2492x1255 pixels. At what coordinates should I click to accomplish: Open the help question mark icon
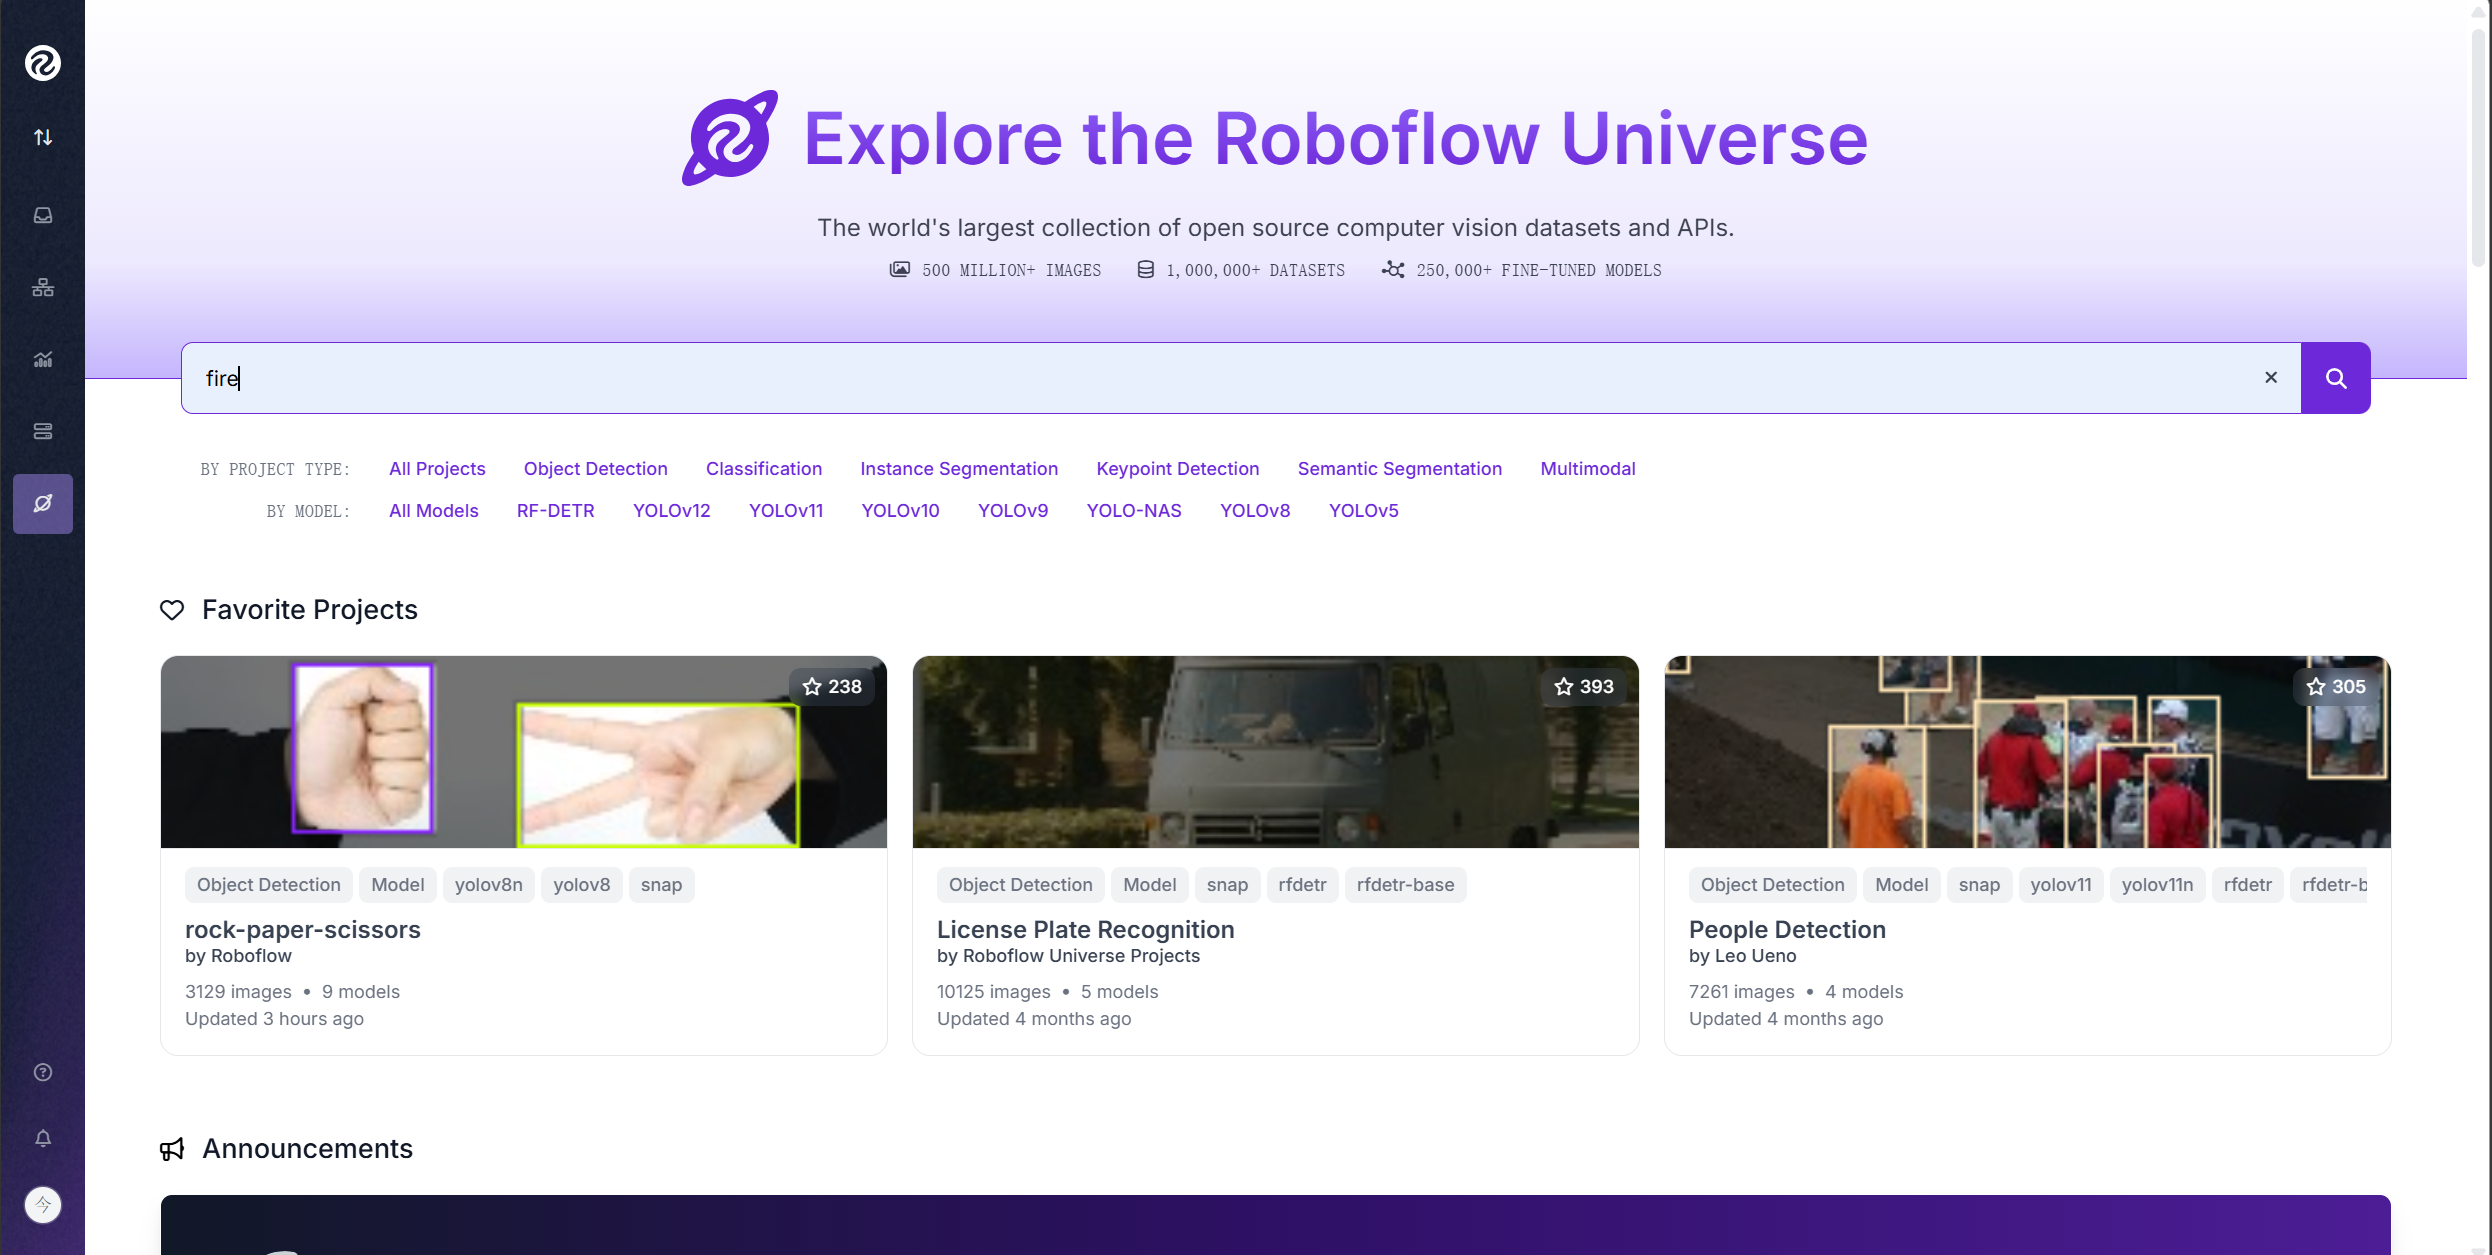(43, 1072)
